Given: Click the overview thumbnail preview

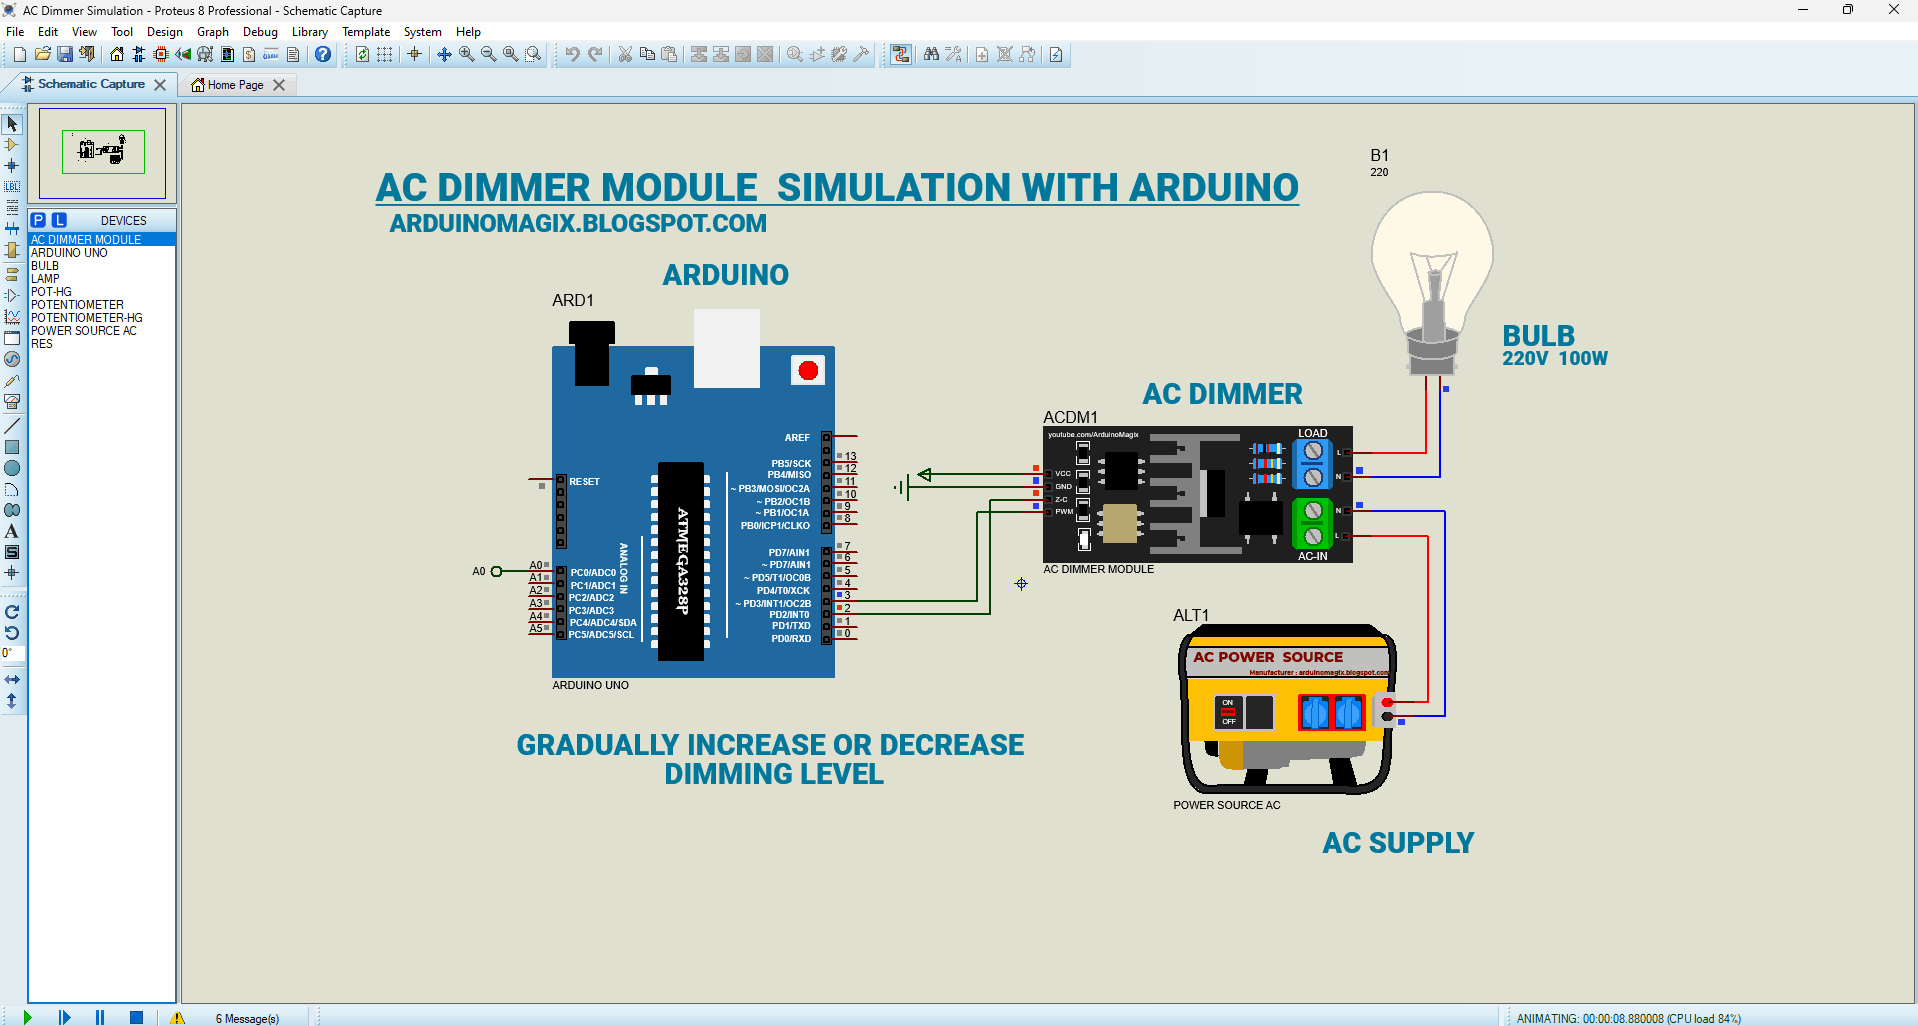Looking at the screenshot, I should (103, 153).
